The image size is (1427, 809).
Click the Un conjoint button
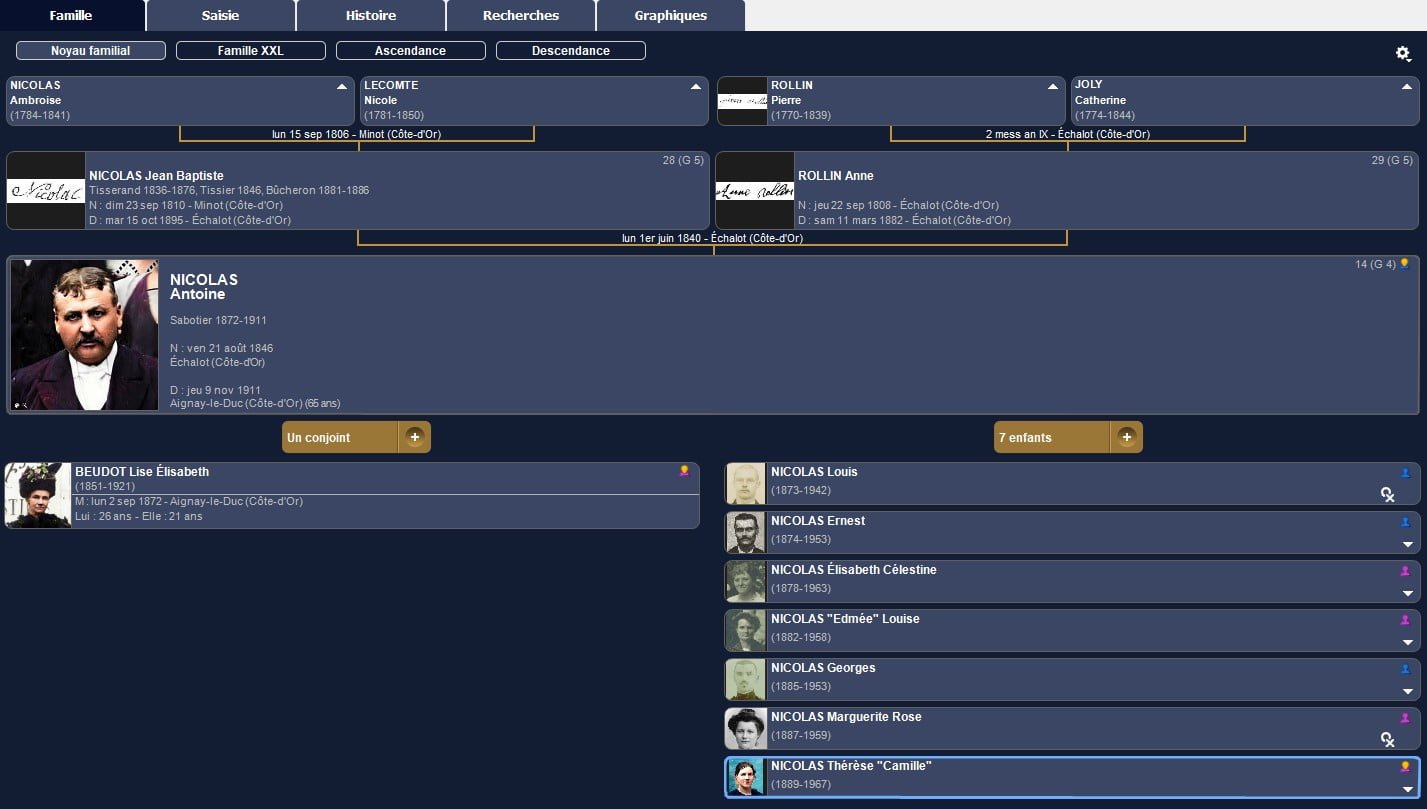point(340,437)
